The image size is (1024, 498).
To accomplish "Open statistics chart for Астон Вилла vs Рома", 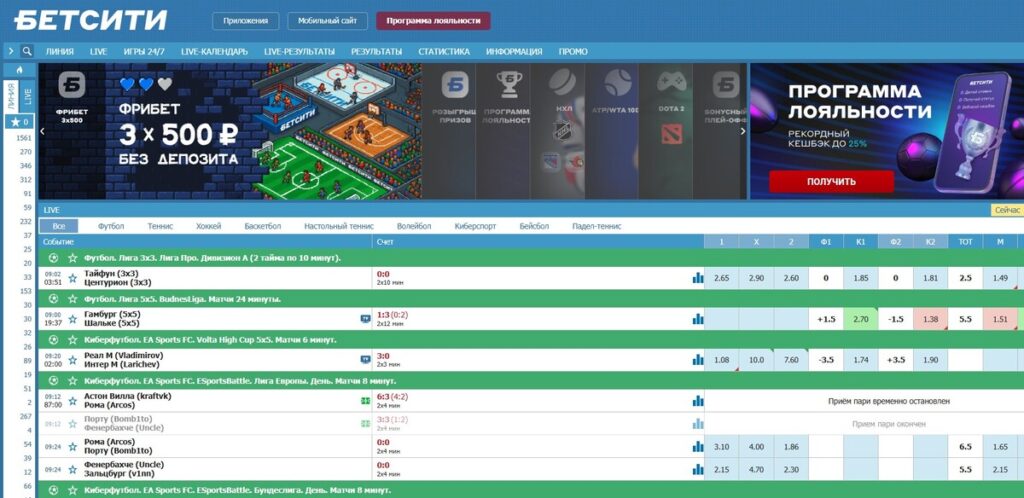I will (x=698, y=401).
